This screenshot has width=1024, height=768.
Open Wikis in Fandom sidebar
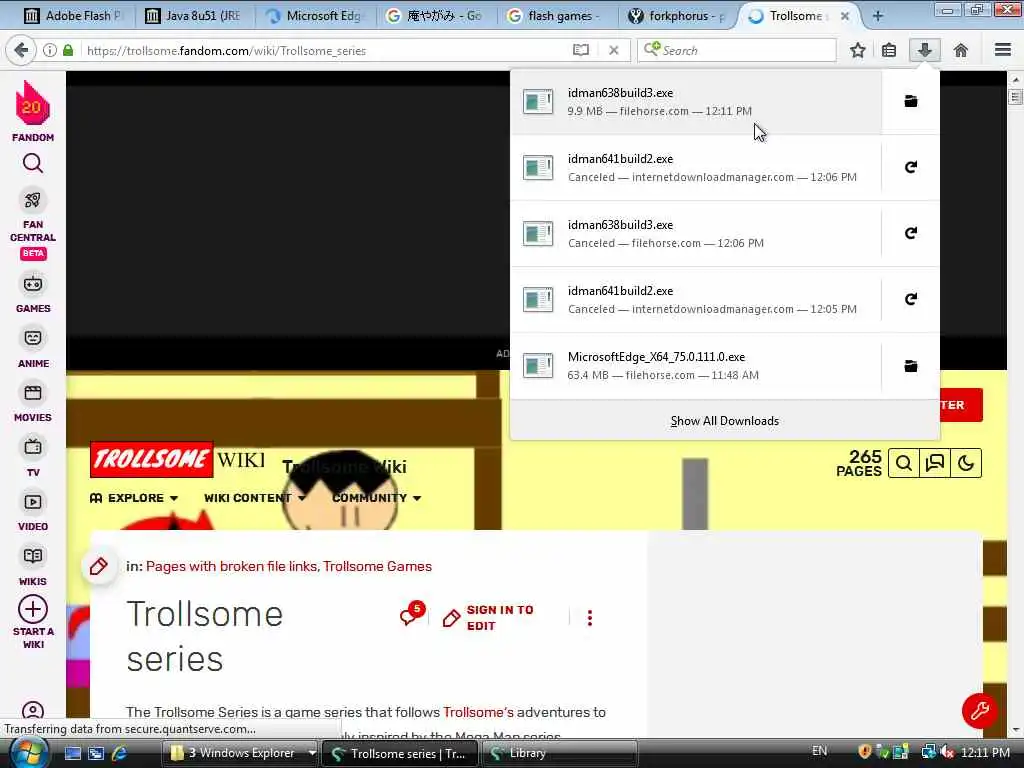[x=33, y=566]
